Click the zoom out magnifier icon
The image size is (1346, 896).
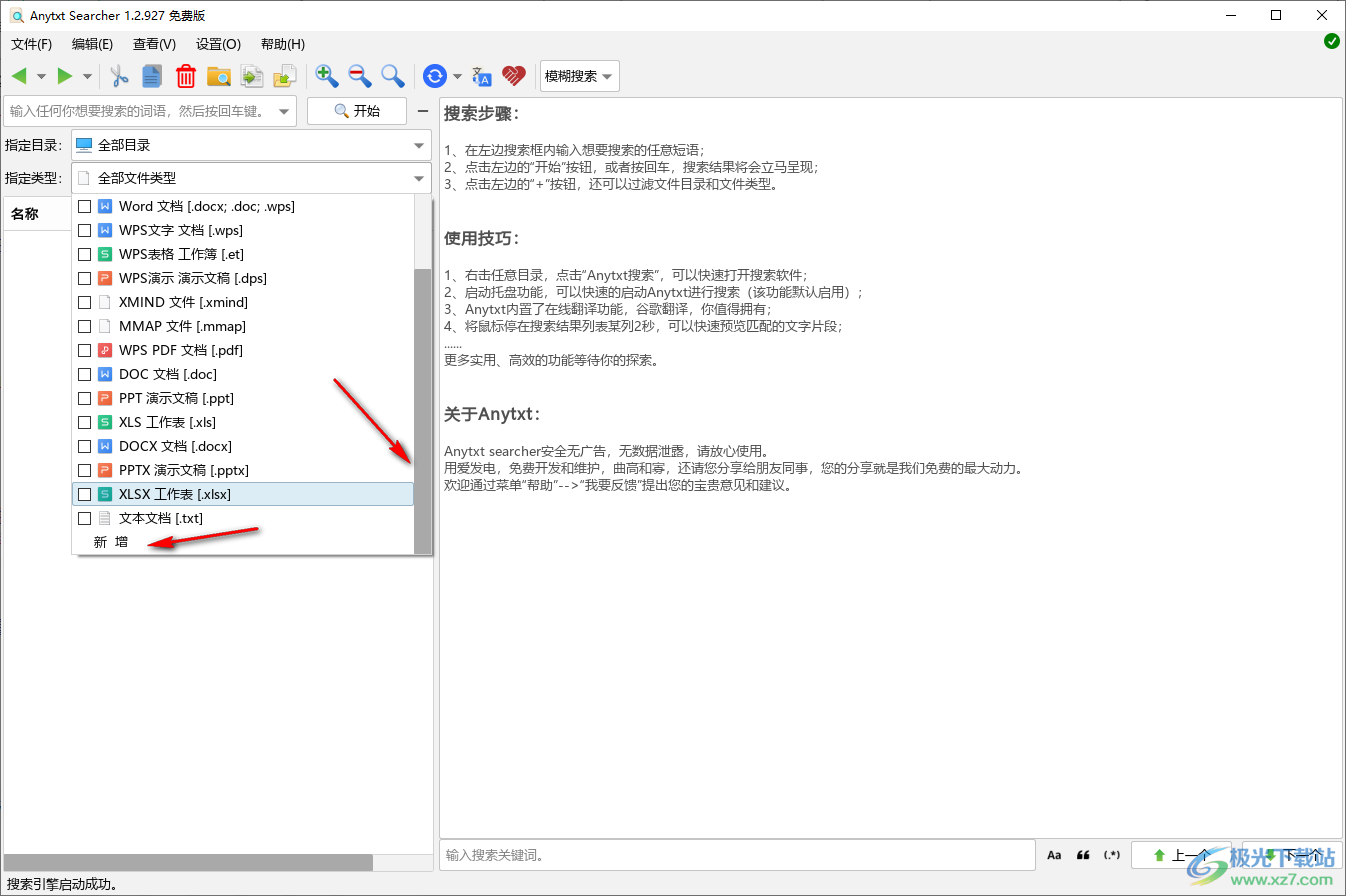click(x=360, y=76)
